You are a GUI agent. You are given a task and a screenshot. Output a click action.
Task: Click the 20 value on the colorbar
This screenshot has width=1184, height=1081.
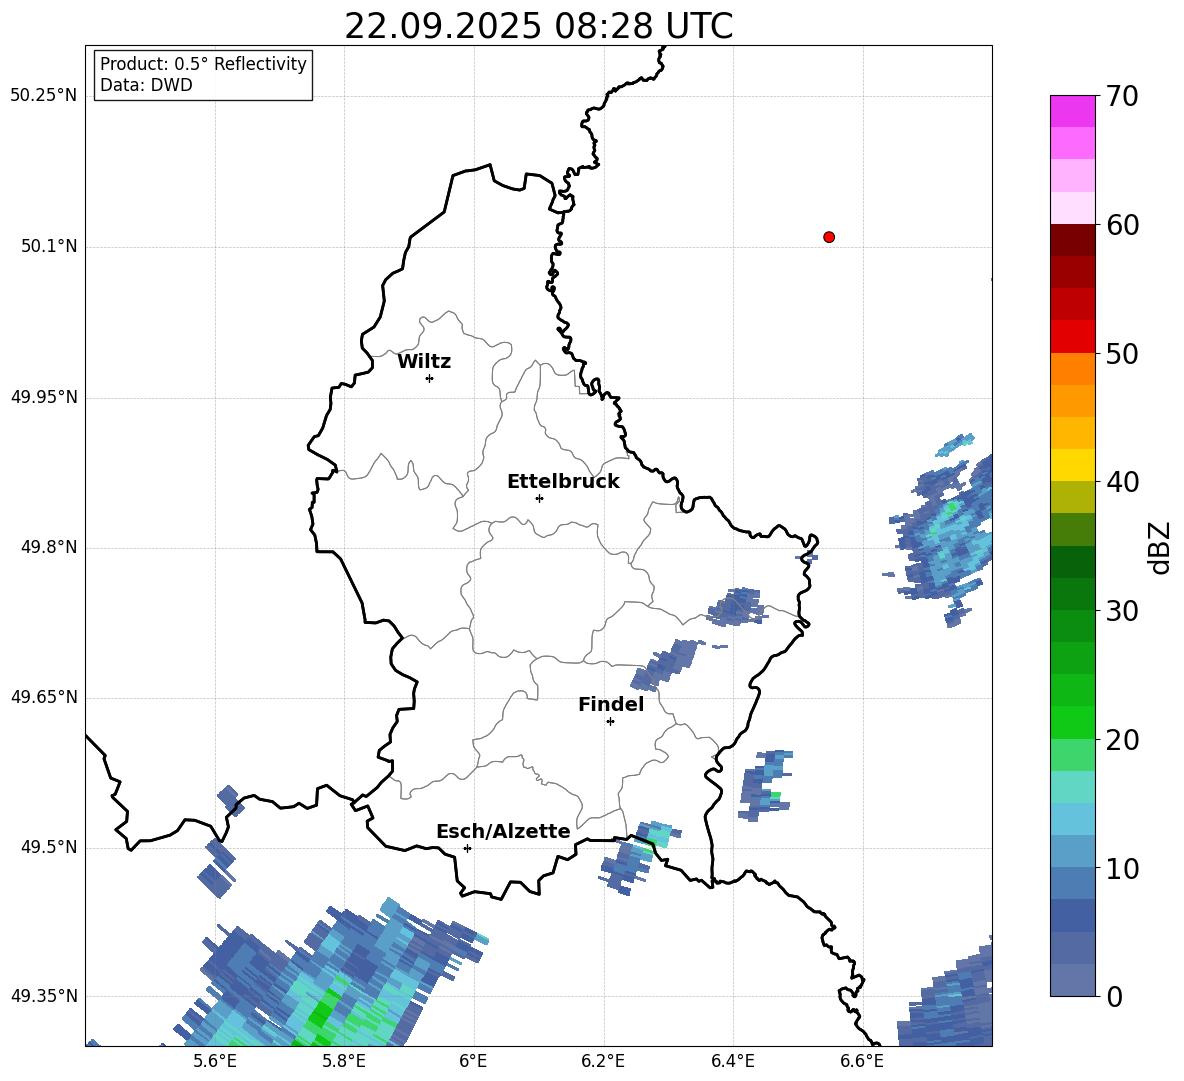[1122, 740]
